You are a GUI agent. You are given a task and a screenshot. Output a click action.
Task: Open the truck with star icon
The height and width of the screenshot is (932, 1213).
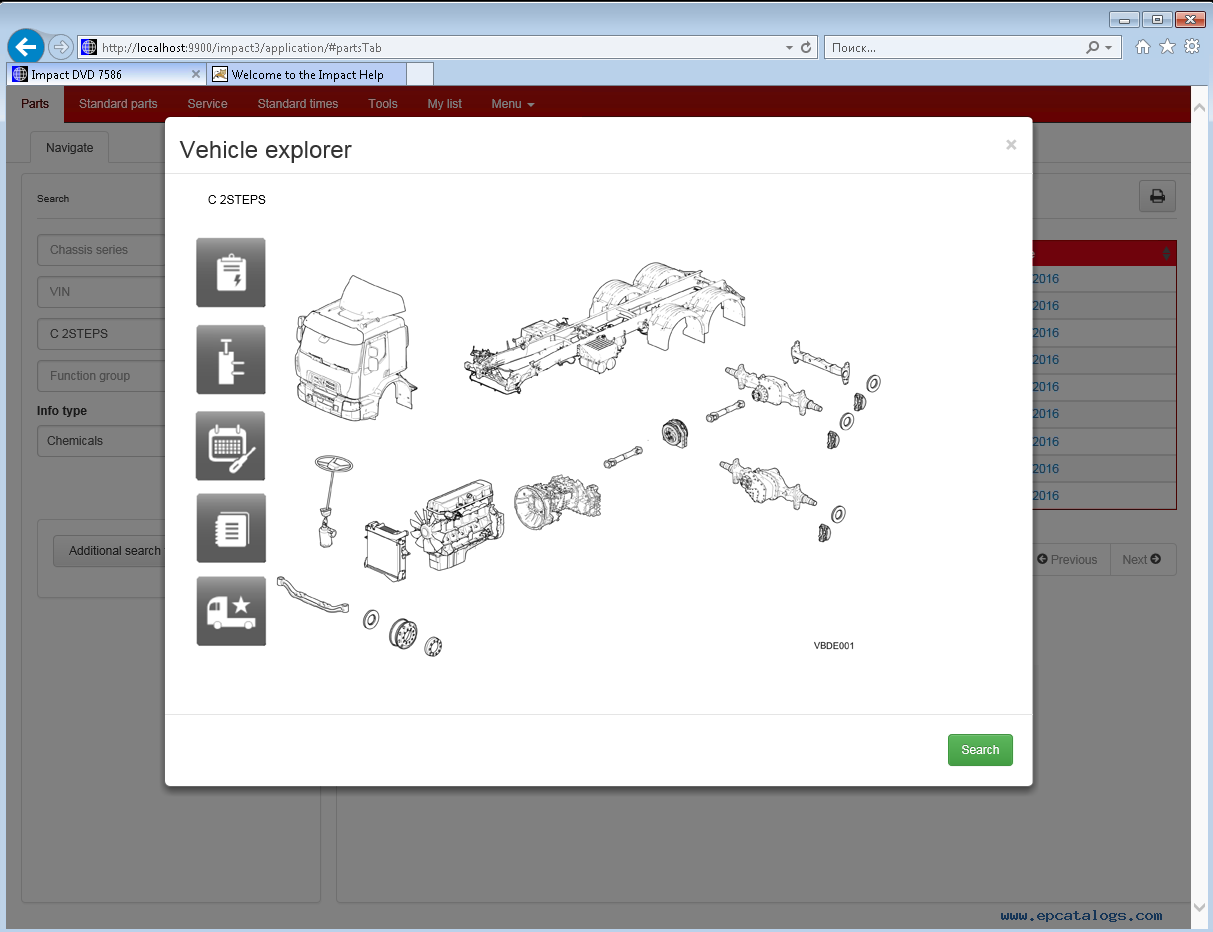(x=231, y=611)
